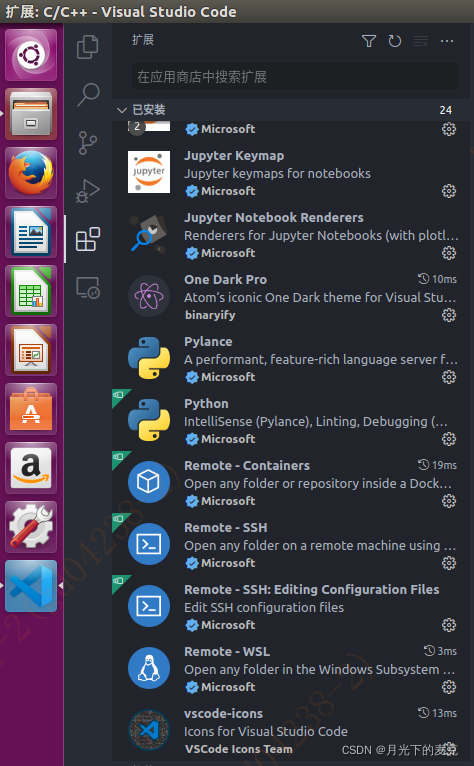Open LibreOffice Calc from dock
The height and width of the screenshot is (766, 474).
coord(31,291)
